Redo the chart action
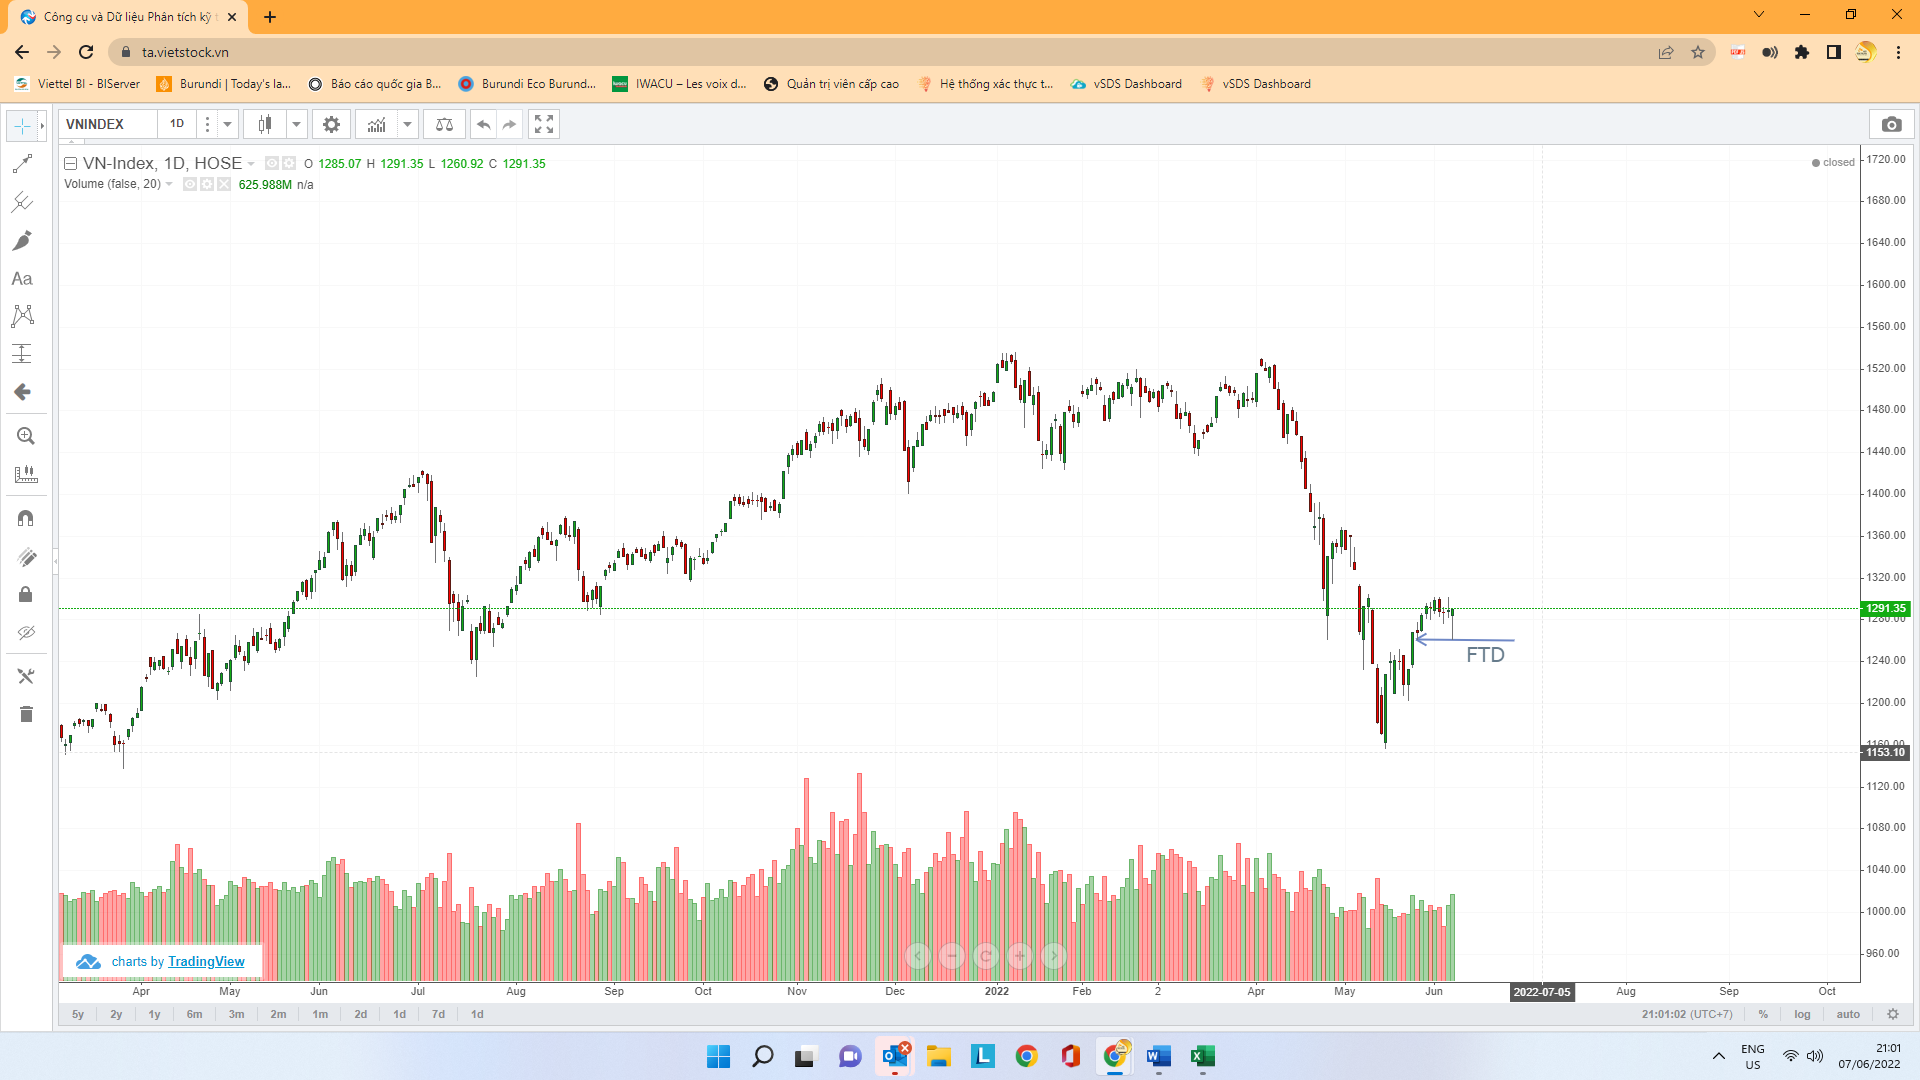Image resolution: width=1920 pixels, height=1080 pixels. coord(509,124)
